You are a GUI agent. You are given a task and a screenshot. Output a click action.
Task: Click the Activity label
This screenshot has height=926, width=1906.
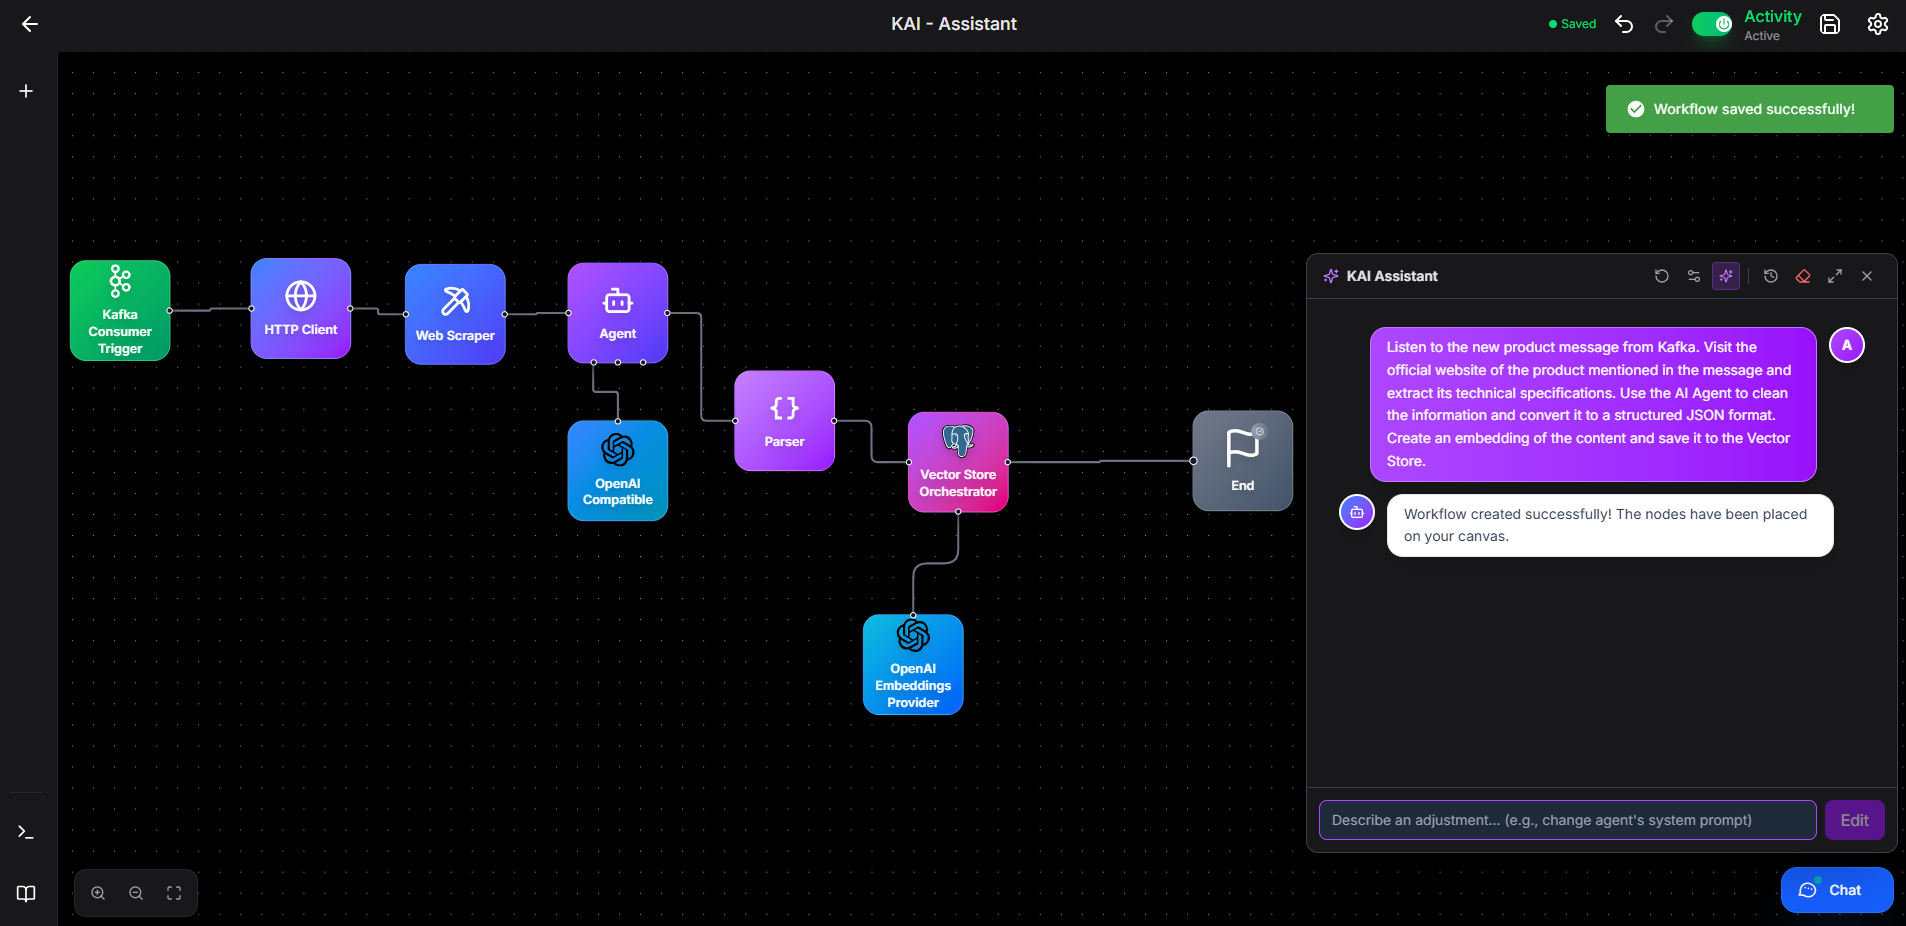pos(1773,16)
